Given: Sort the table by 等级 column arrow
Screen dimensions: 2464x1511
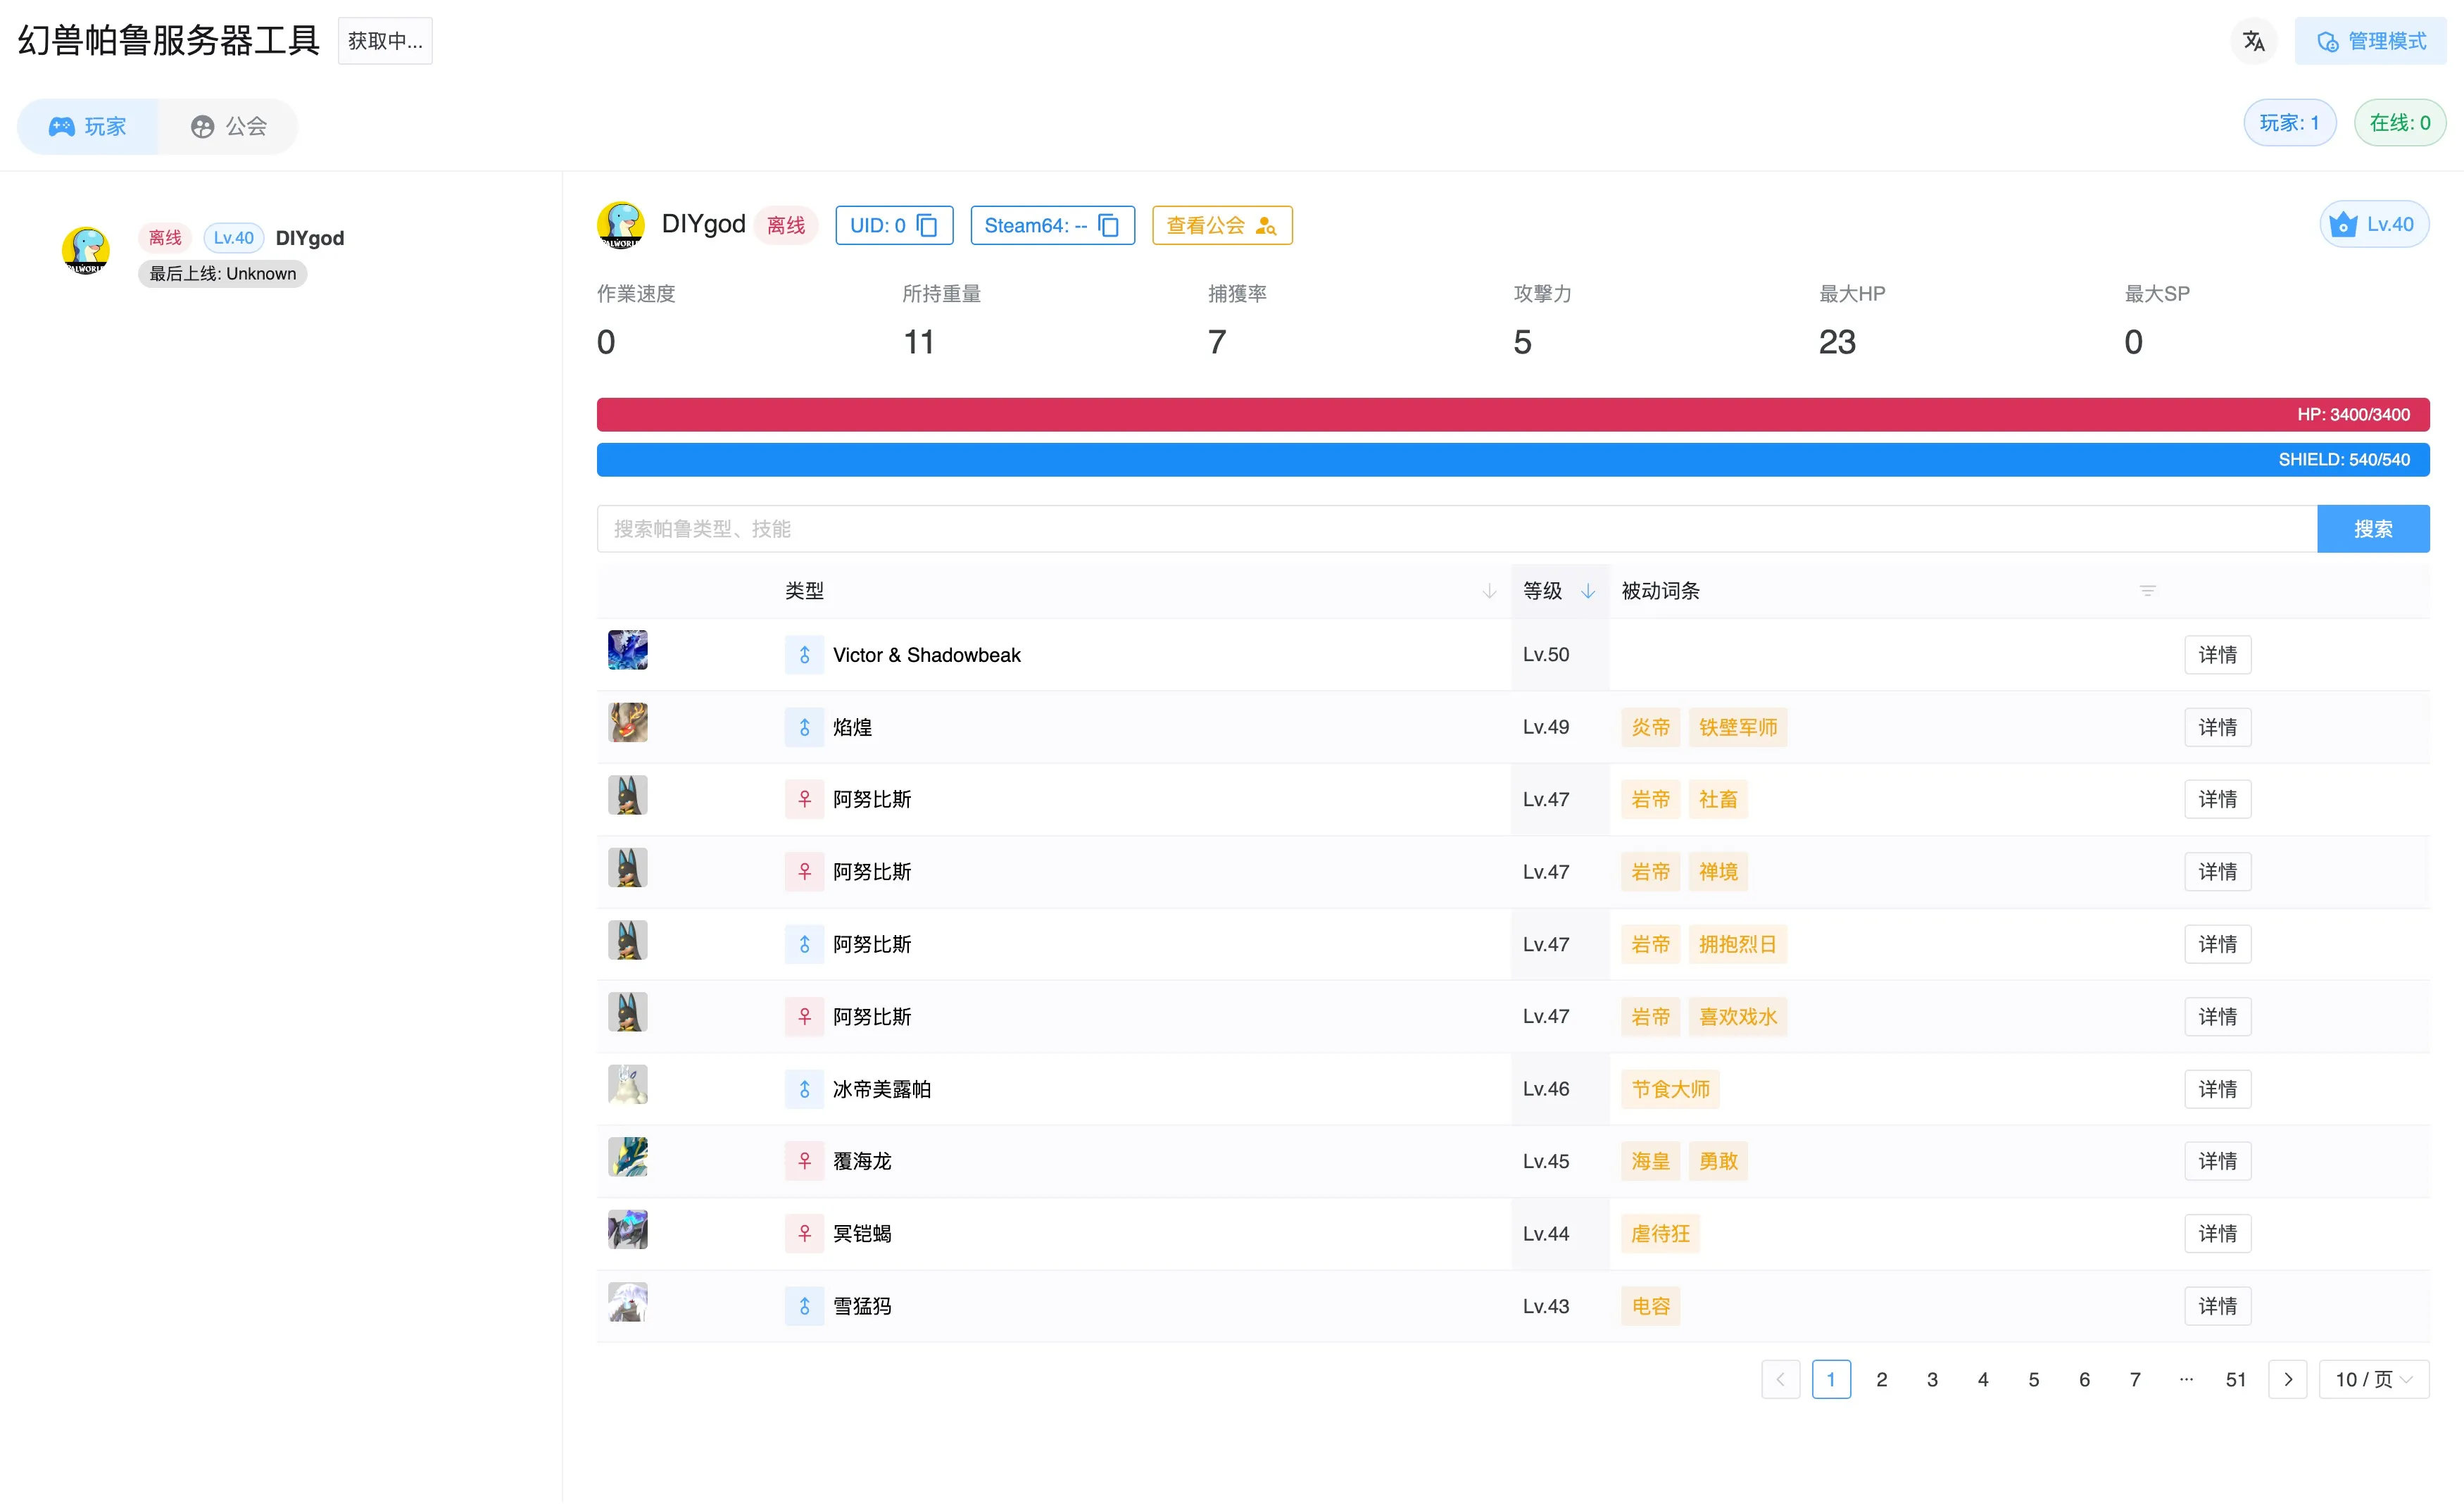Looking at the screenshot, I should (1588, 591).
